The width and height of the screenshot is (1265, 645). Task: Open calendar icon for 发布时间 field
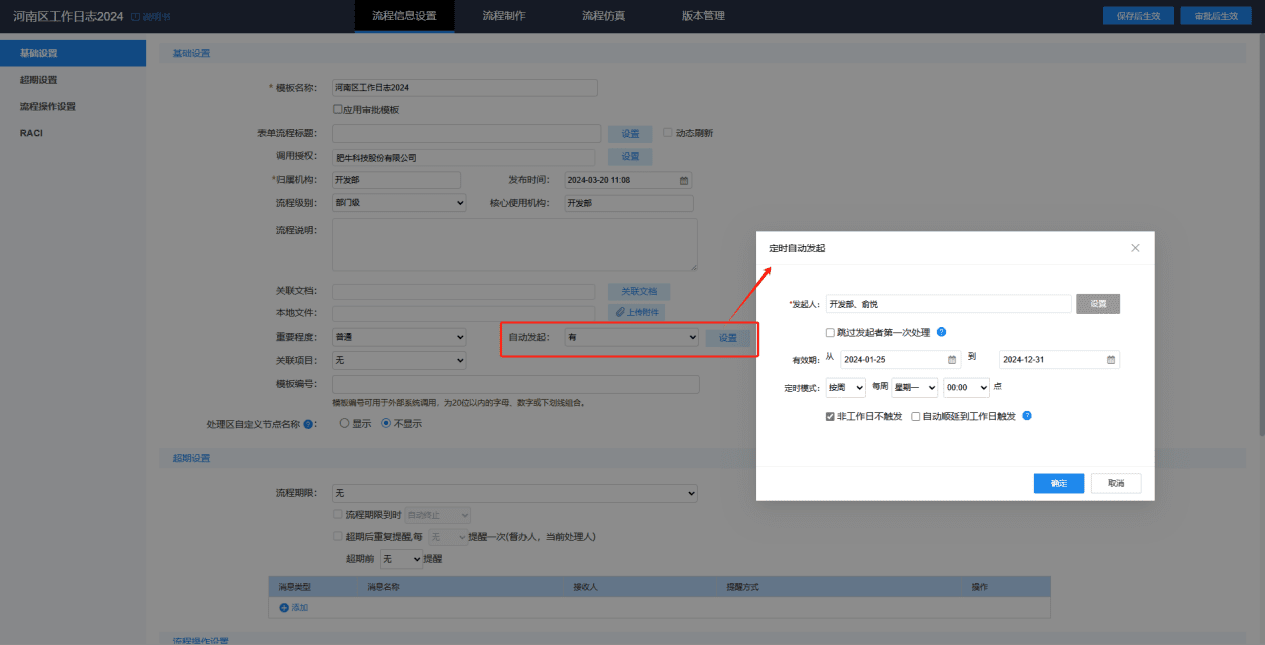(684, 180)
